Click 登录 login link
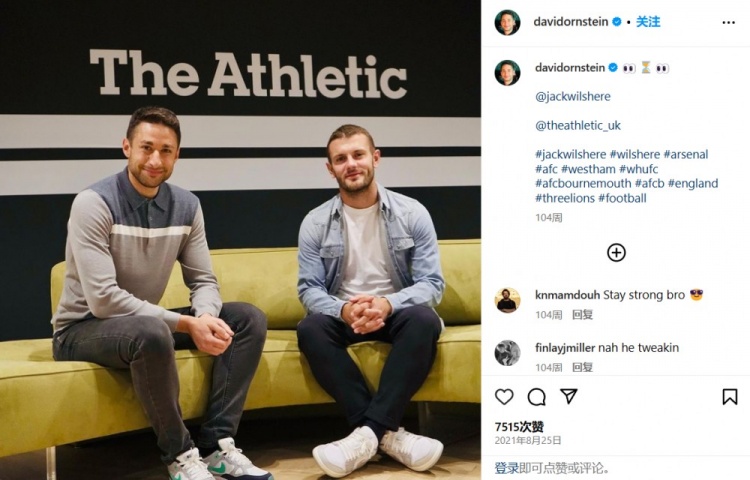 point(507,468)
